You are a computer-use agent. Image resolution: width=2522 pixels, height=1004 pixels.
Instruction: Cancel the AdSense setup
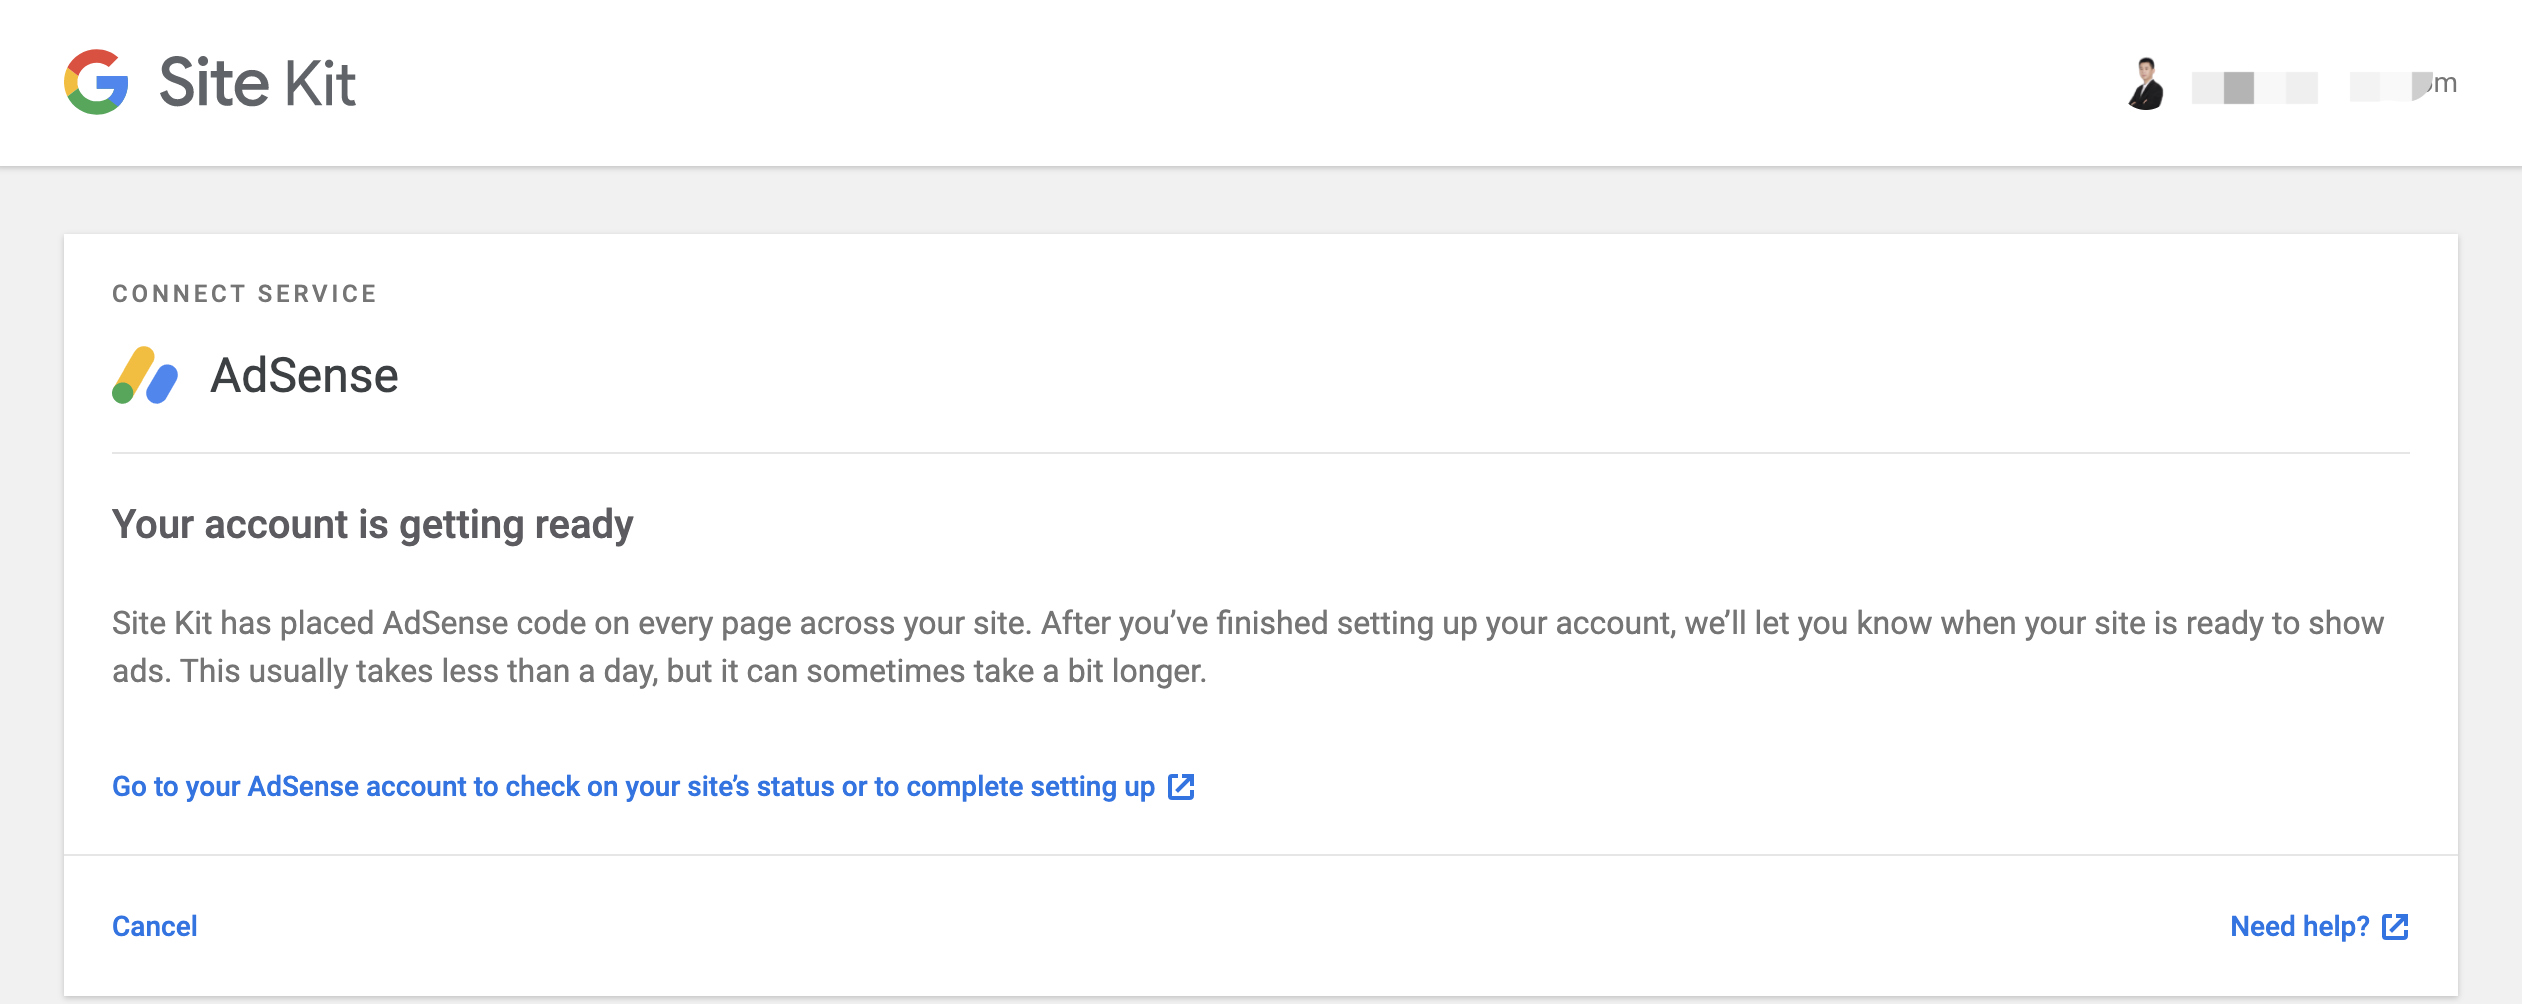click(154, 926)
